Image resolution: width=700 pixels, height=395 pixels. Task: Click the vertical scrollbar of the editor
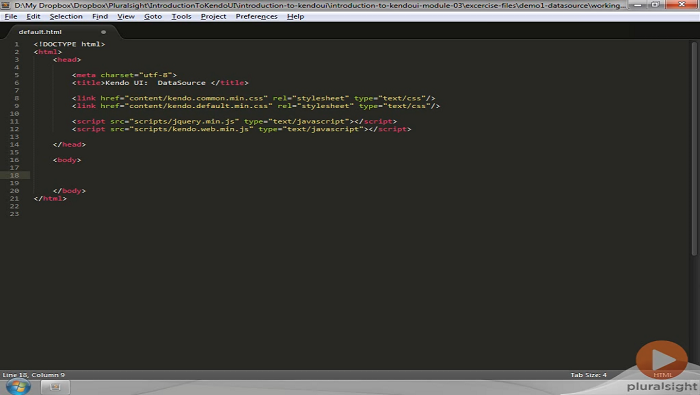694,149
